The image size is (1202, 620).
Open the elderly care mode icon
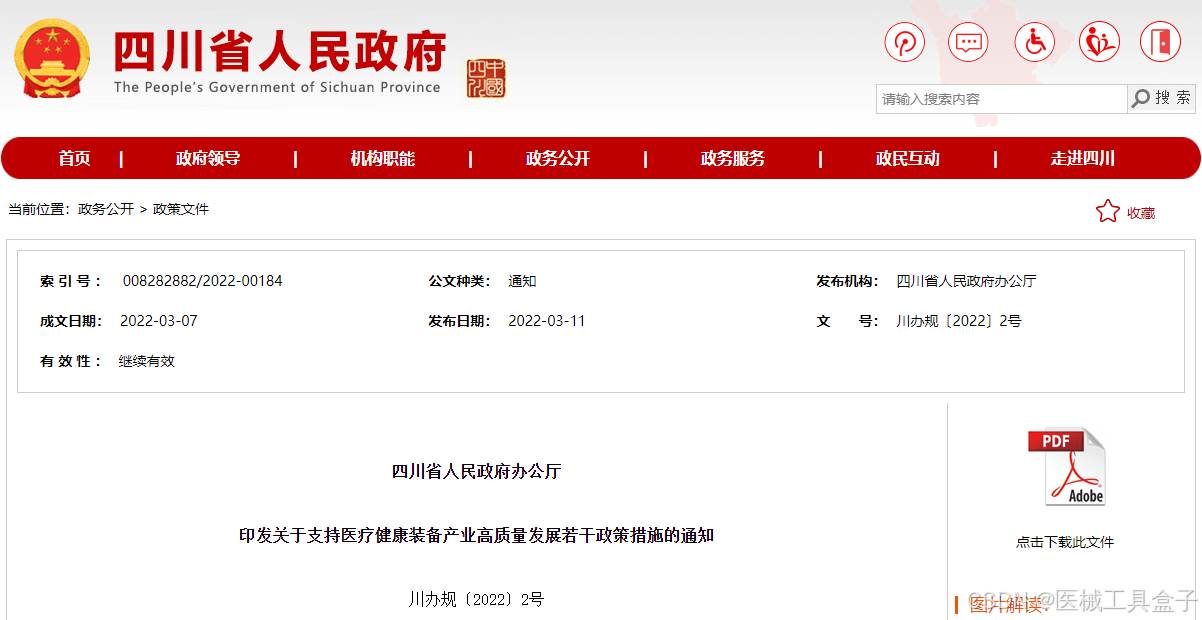pos(1098,42)
